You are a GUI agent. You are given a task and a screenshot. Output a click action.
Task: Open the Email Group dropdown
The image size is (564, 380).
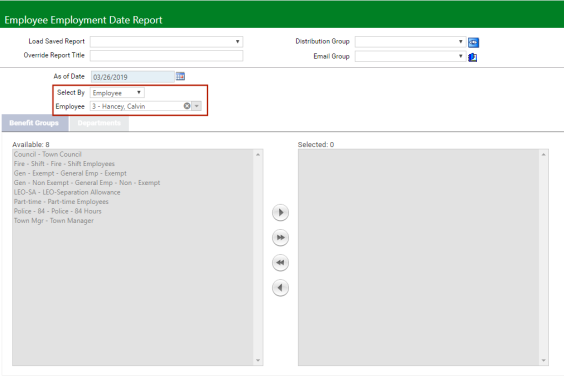click(410, 56)
